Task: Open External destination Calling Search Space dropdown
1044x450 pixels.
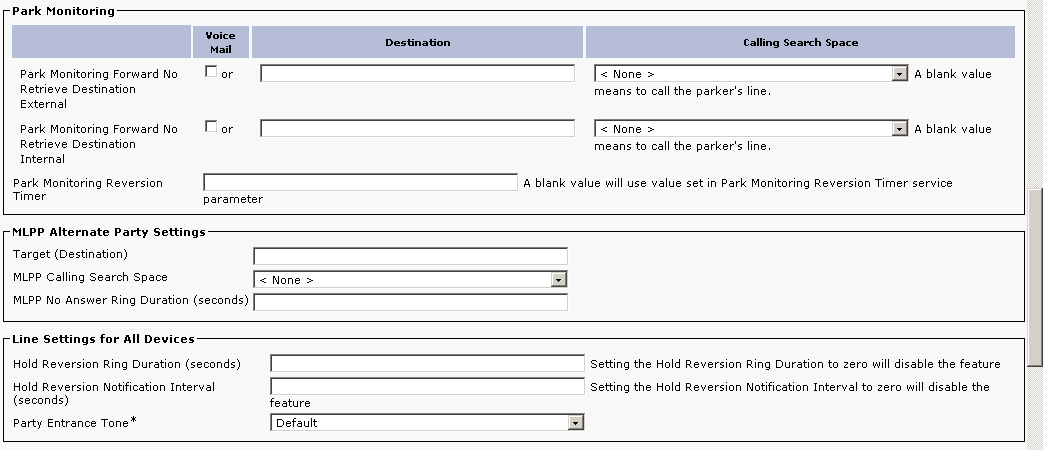Action: pos(750,74)
